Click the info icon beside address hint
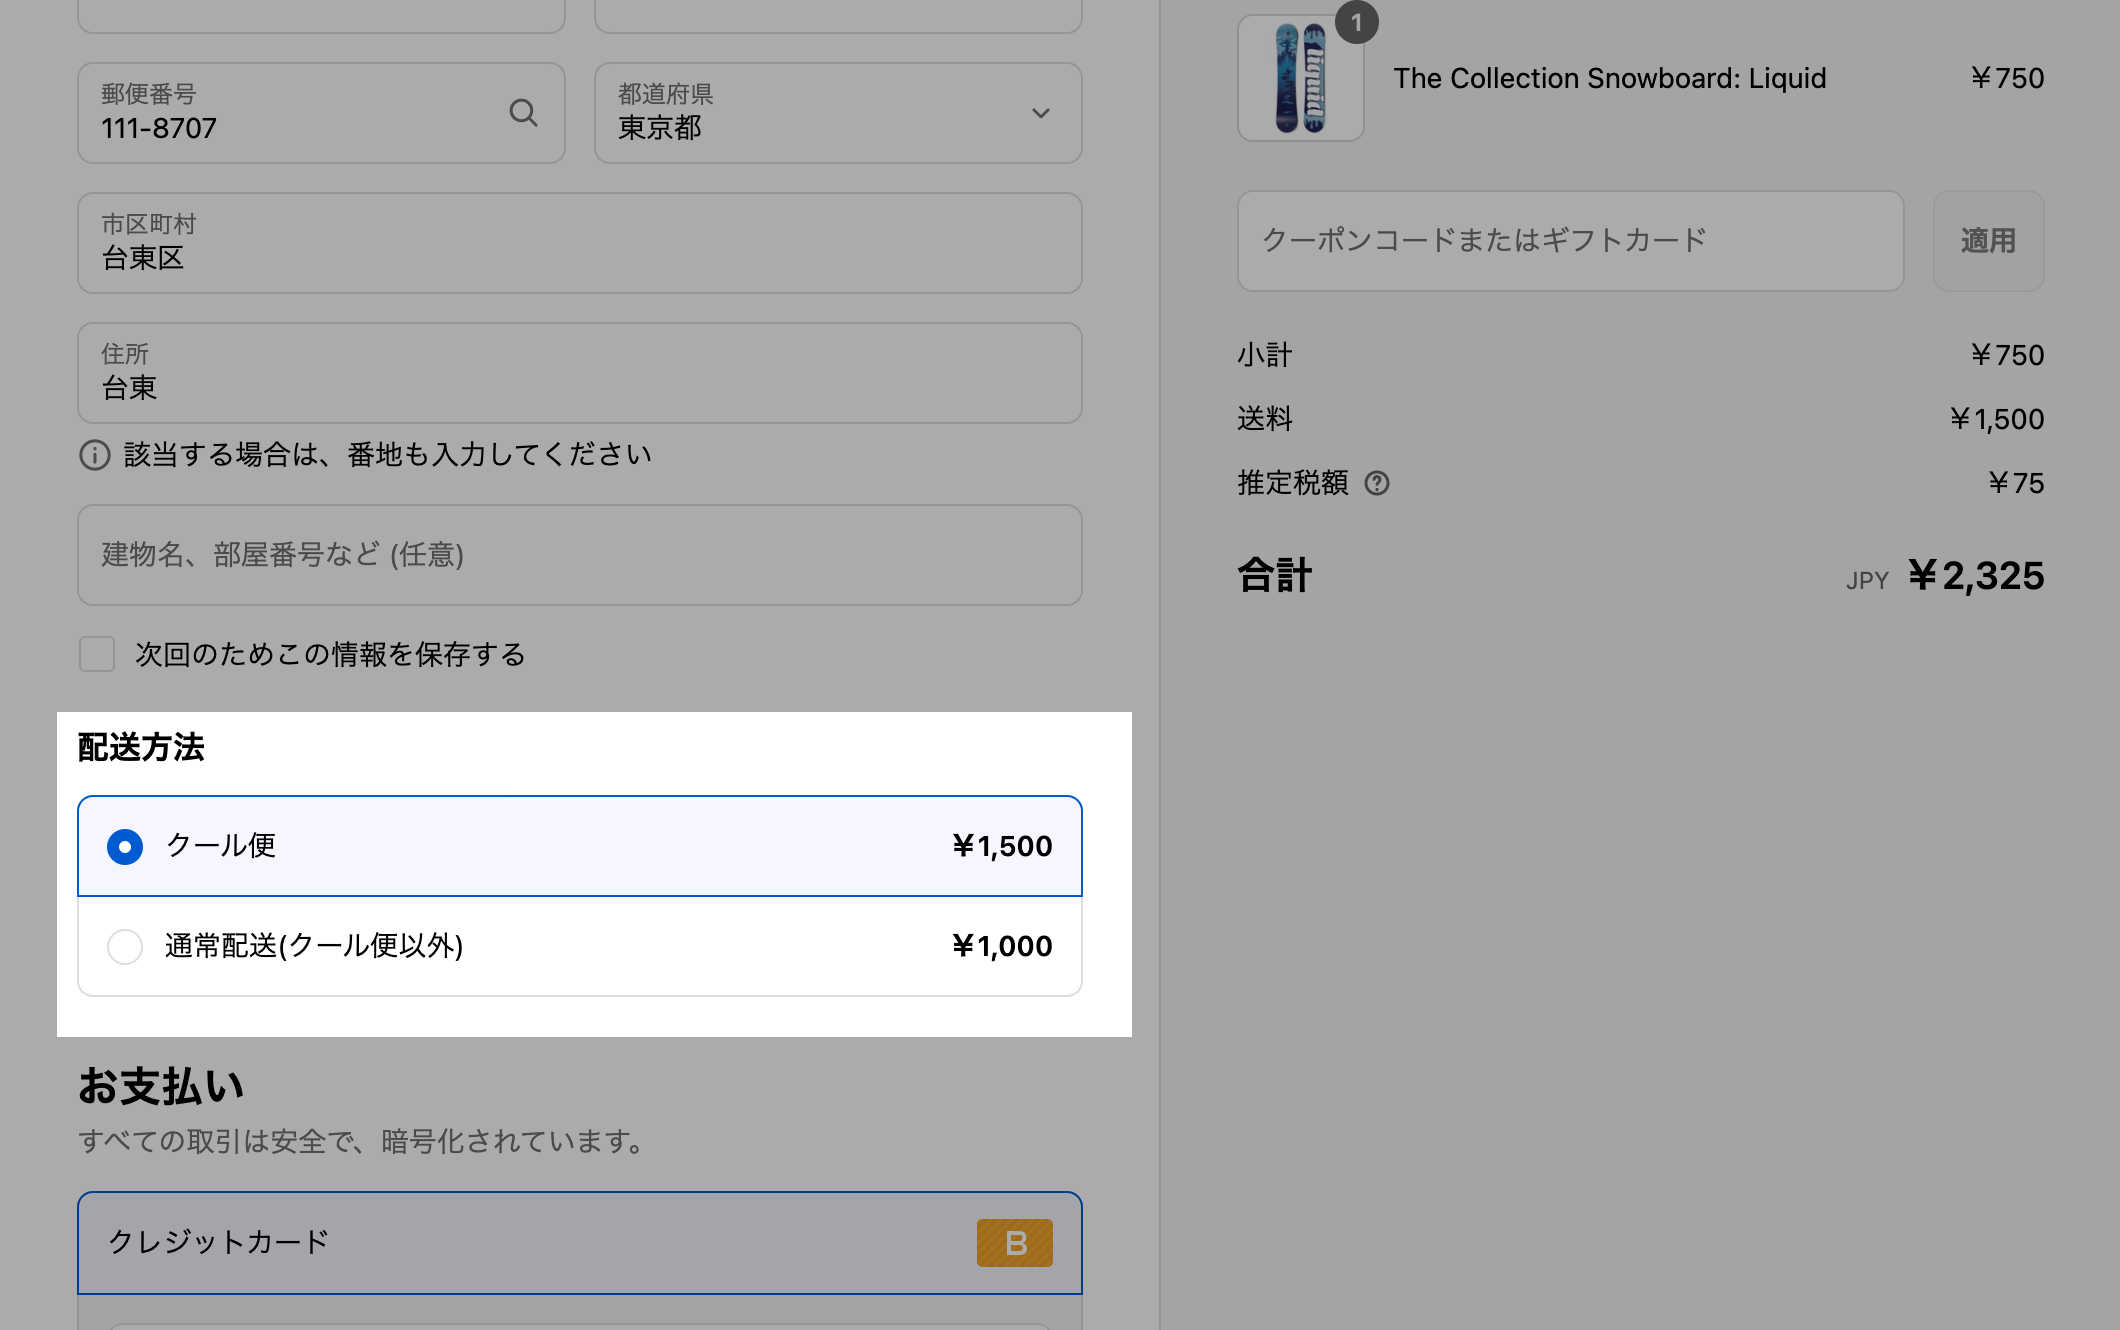 (x=94, y=455)
